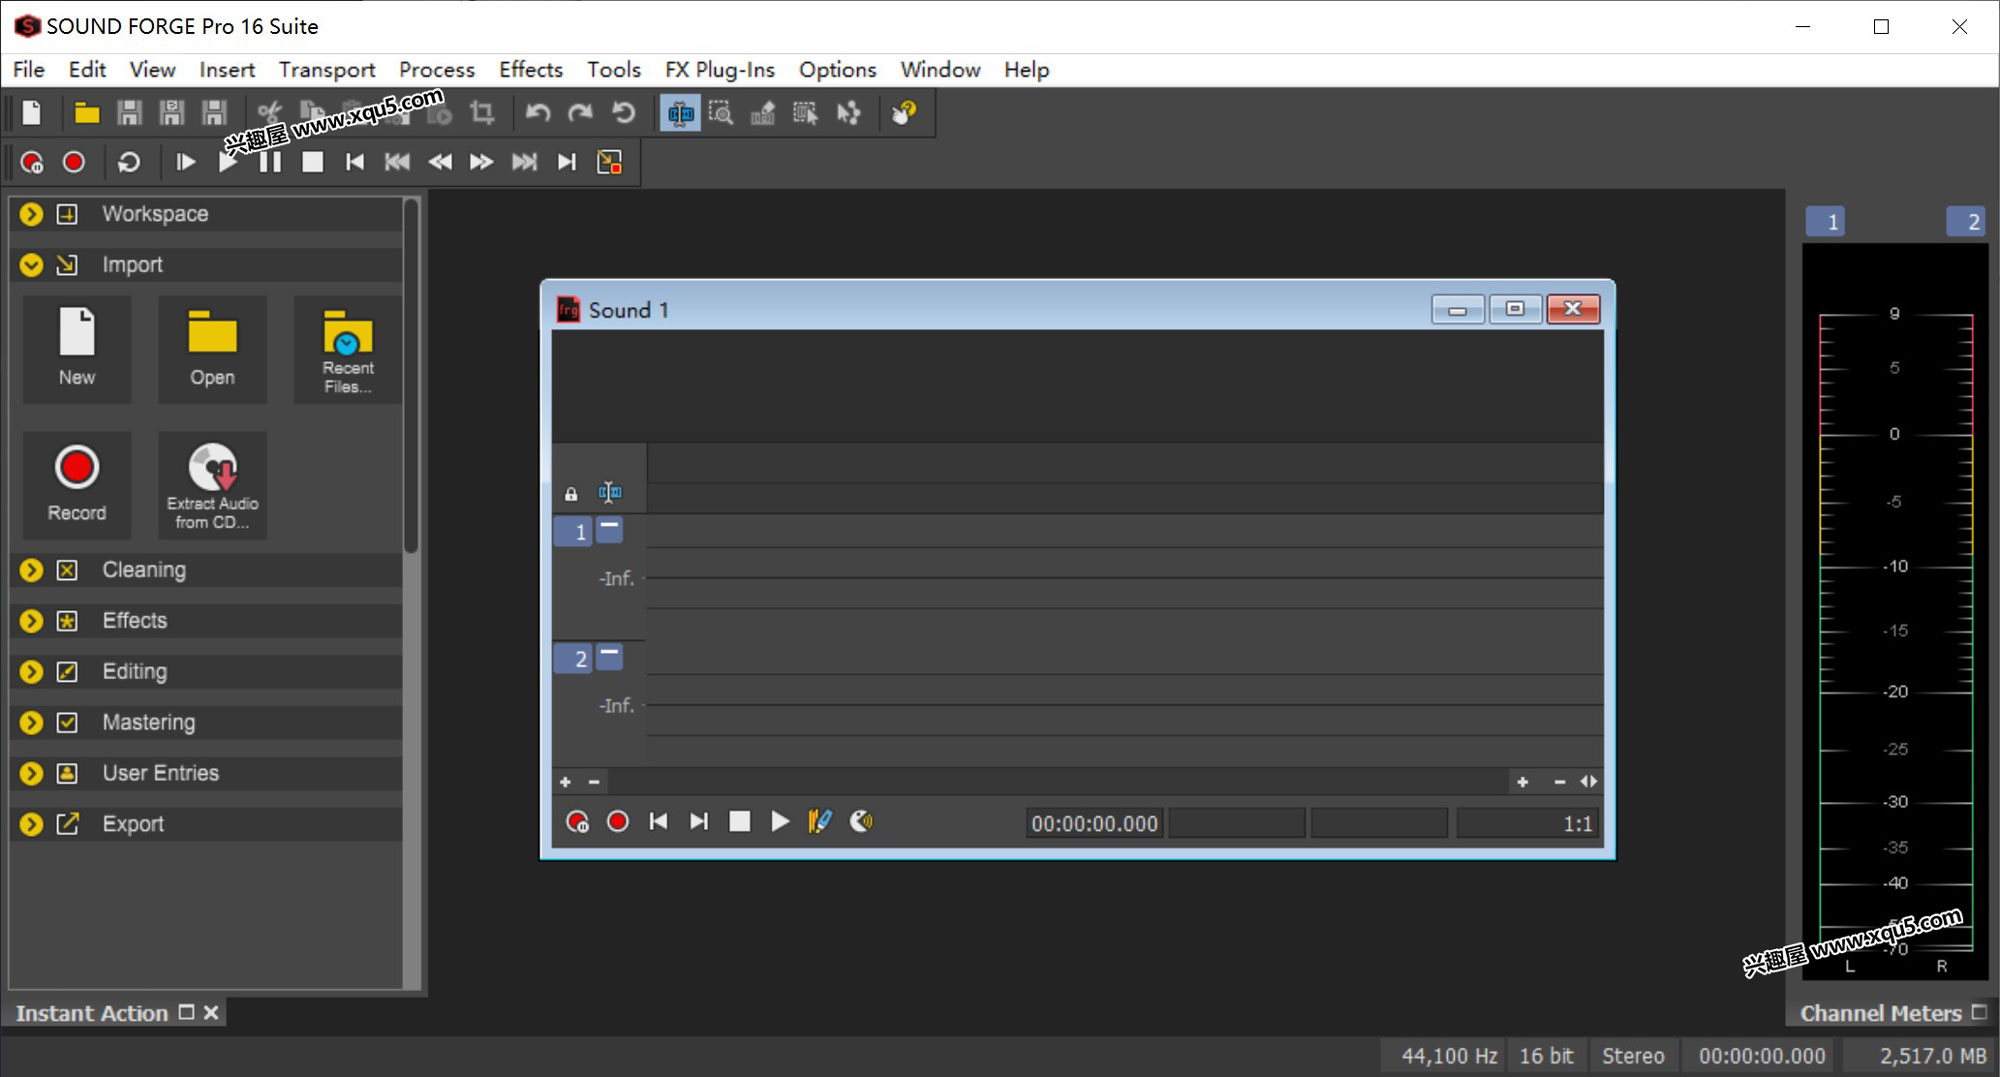
Task: Select the Event tool in toolbar
Action: [x=805, y=113]
